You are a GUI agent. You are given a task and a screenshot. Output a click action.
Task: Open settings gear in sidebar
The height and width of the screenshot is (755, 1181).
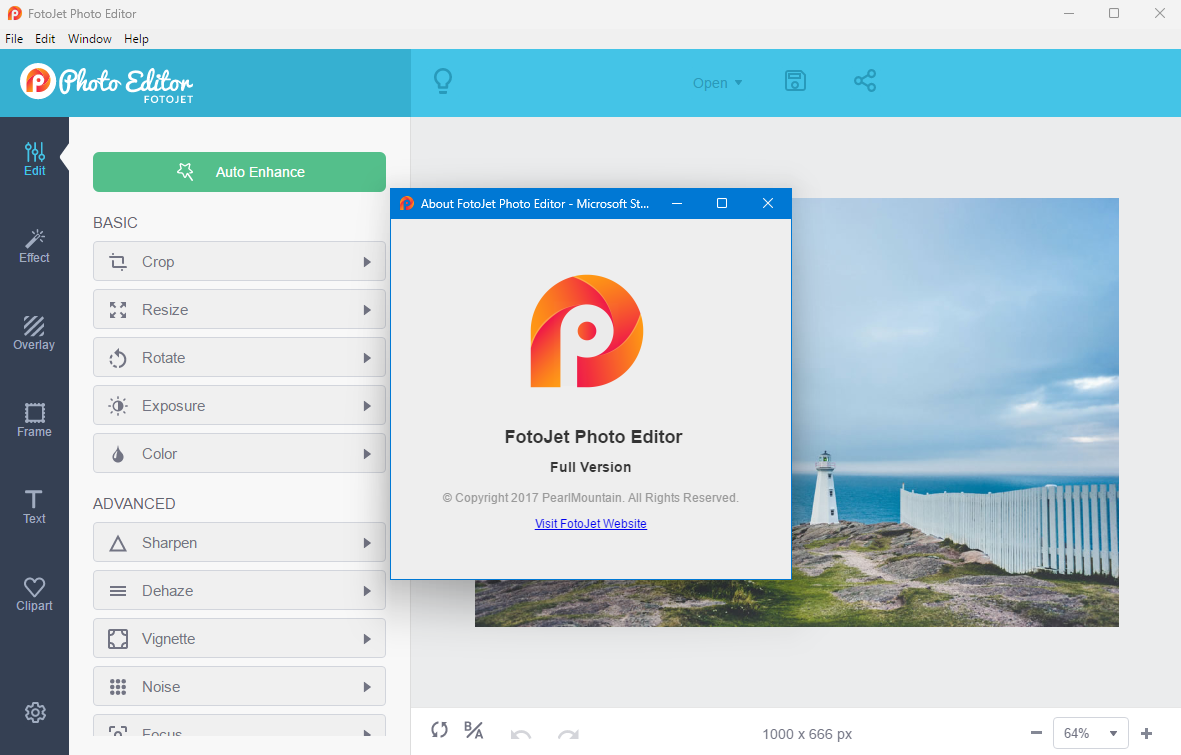[x=35, y=713]
